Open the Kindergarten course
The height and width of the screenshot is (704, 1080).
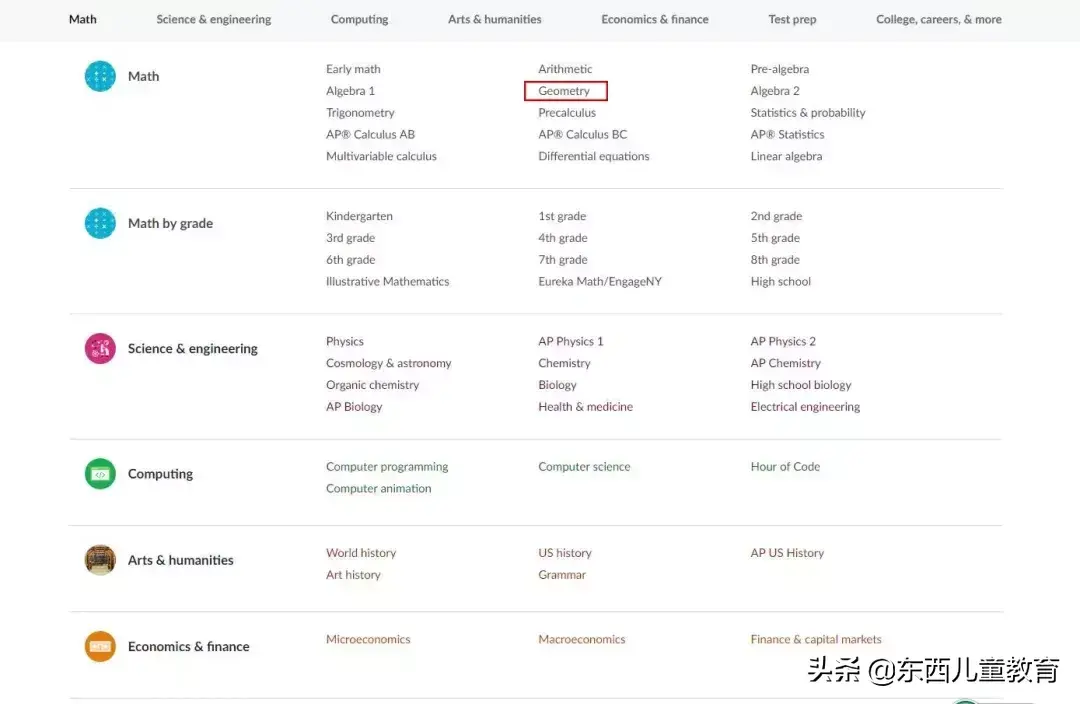click(359, 215)
